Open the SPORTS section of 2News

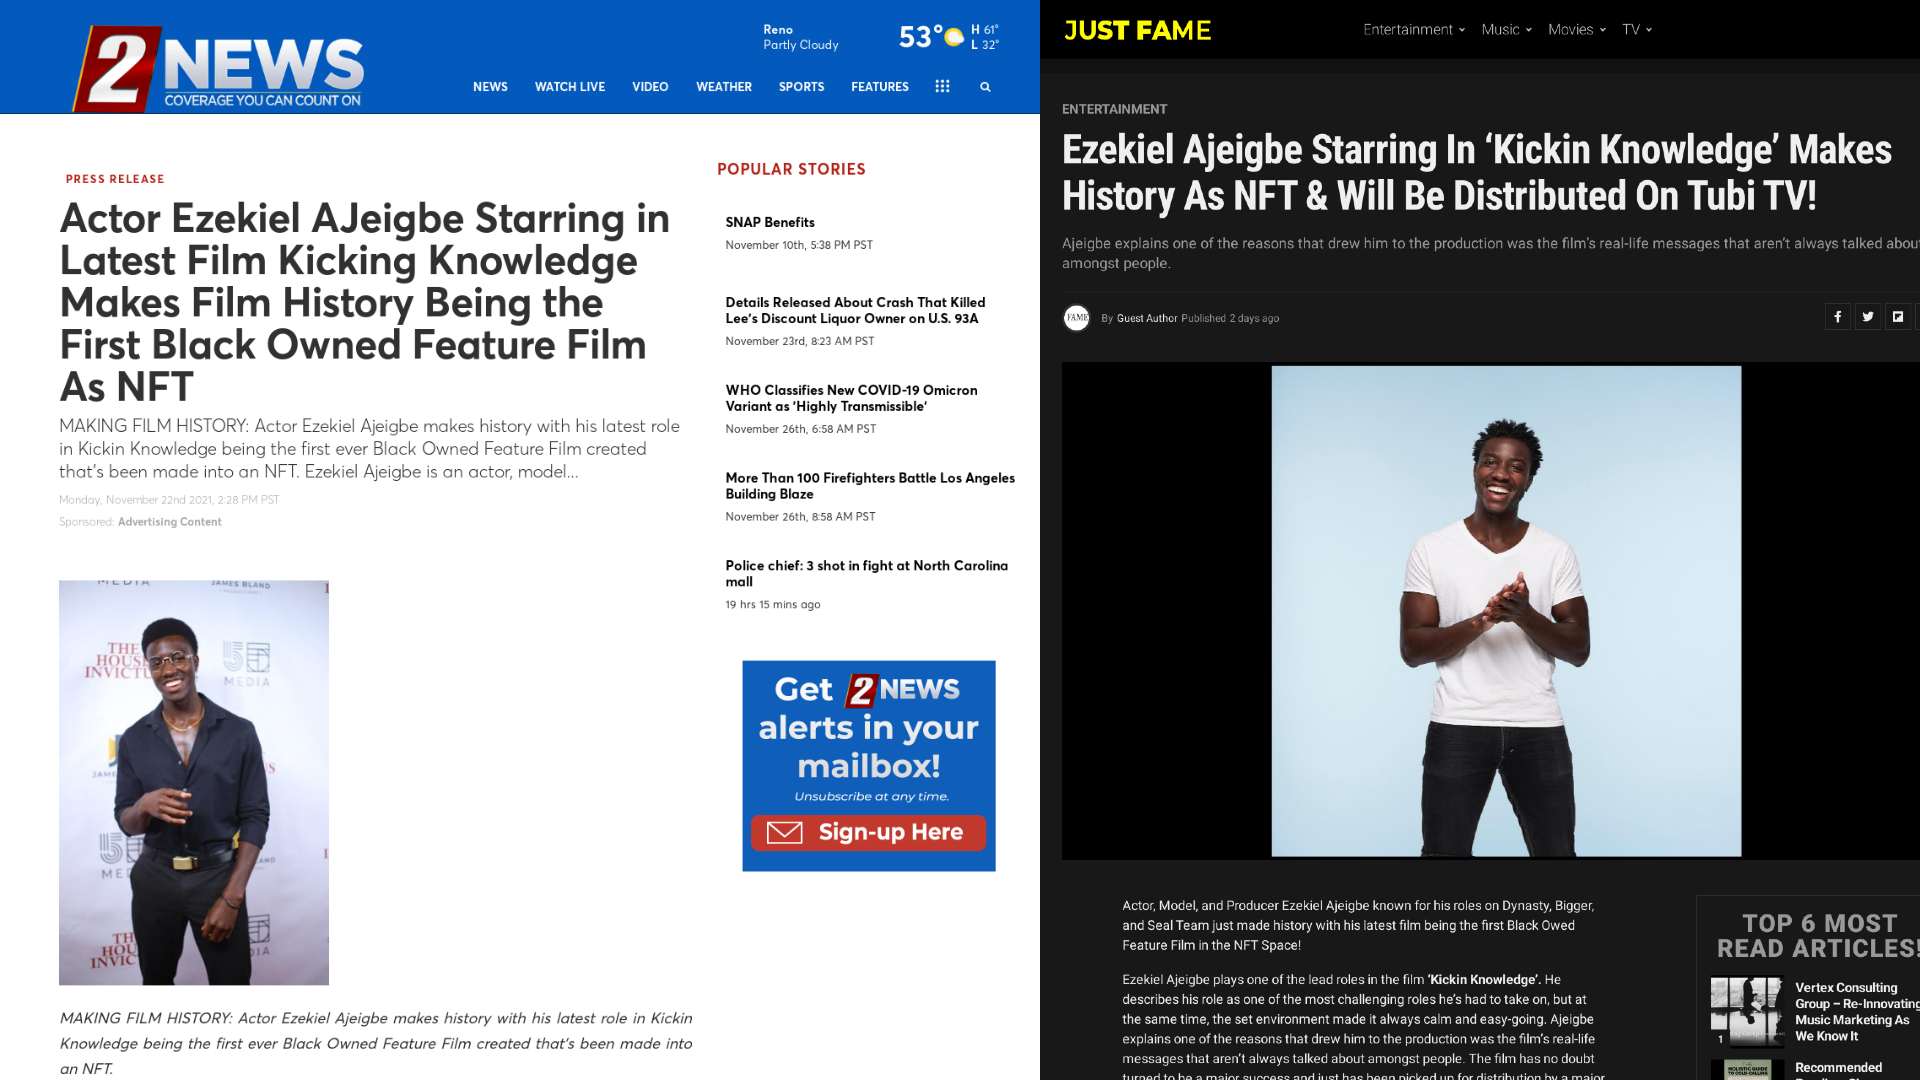[x=801, y=87]
